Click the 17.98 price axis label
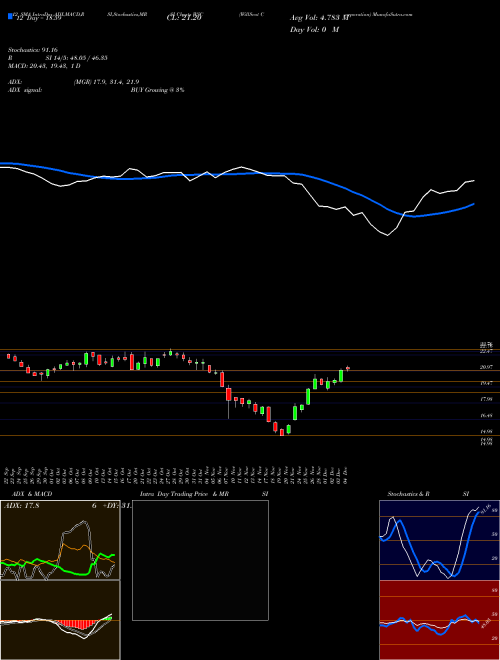This screenshot has width=500, height=660. [x=486, y=399]
